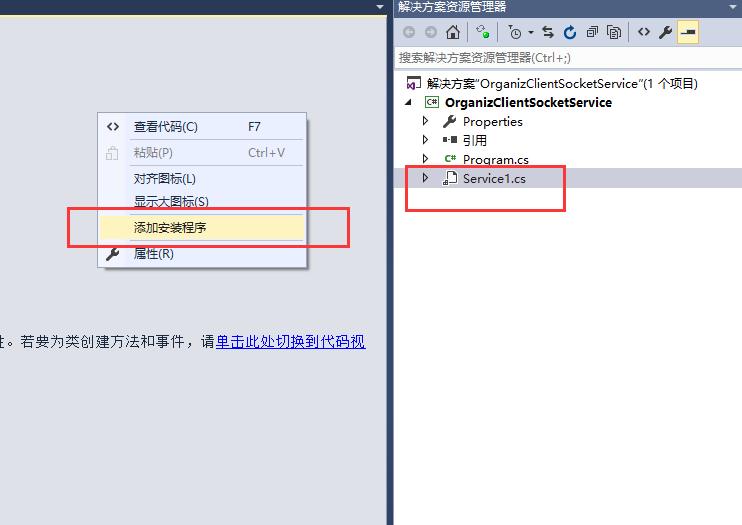Select Properties in the project tree
Image resolution: width=742 pixels, height=525 pixels.
493,122
